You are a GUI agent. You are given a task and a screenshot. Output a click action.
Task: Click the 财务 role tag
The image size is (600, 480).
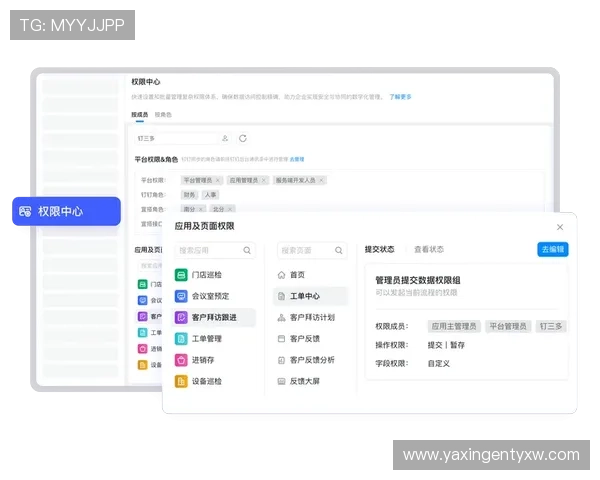click(x=189, y=195)
